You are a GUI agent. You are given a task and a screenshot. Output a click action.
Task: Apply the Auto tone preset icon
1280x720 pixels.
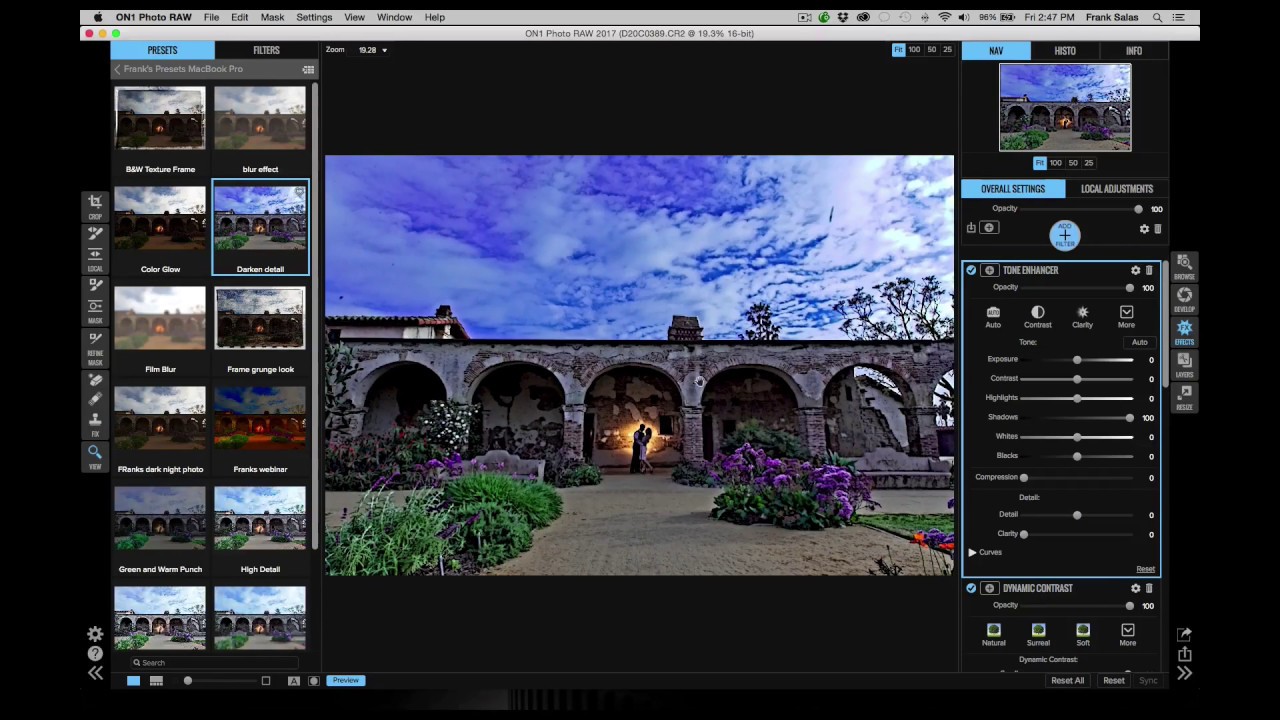pos(993,316)
